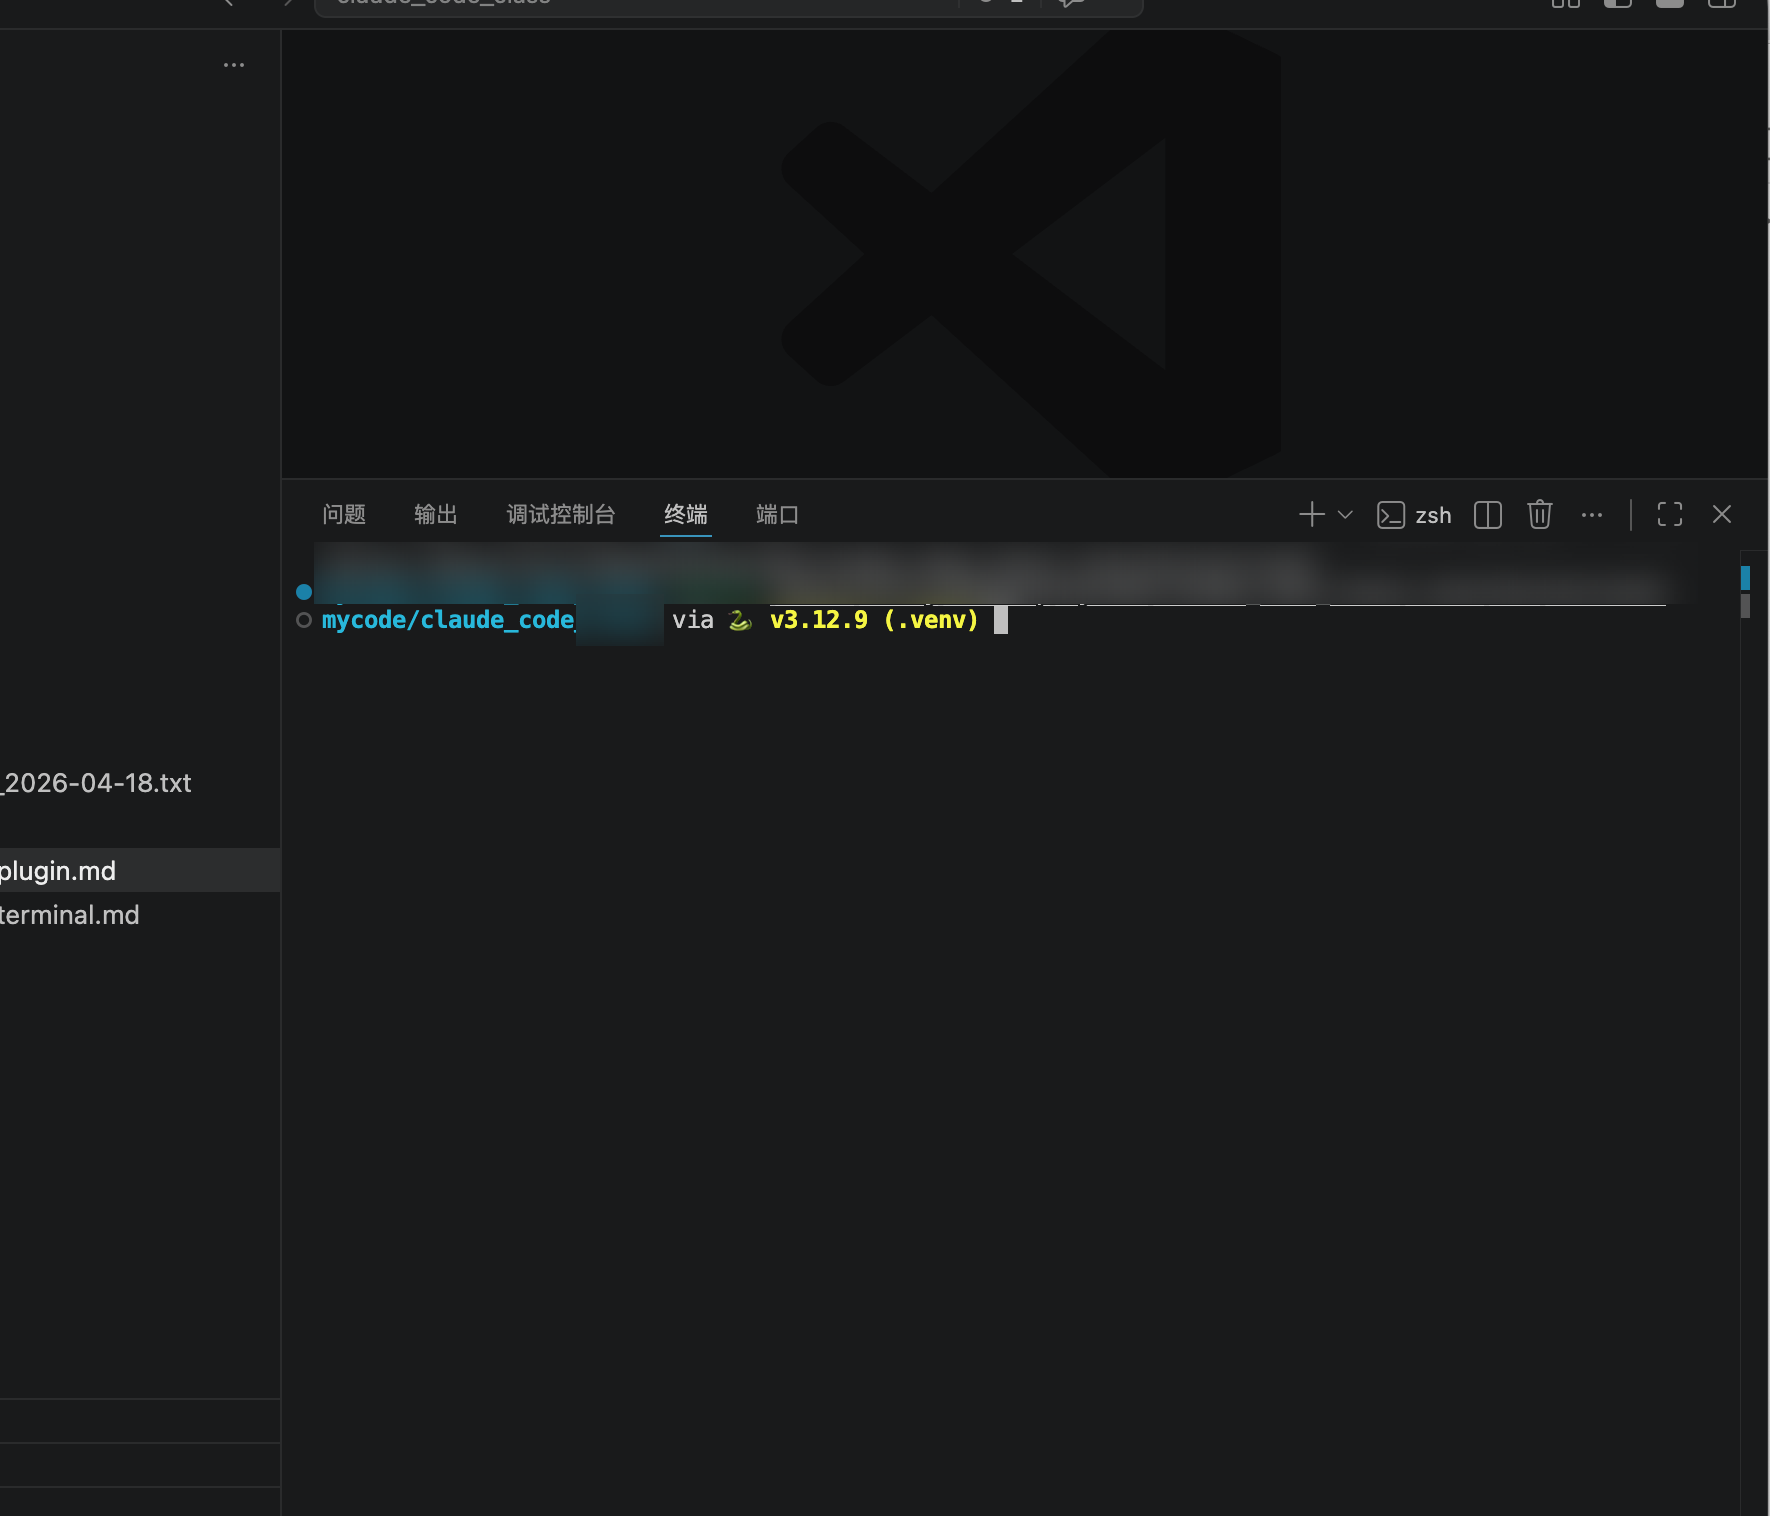
Task: Kill the terminal with the trash icon
Action: (x=1540, y=515)
